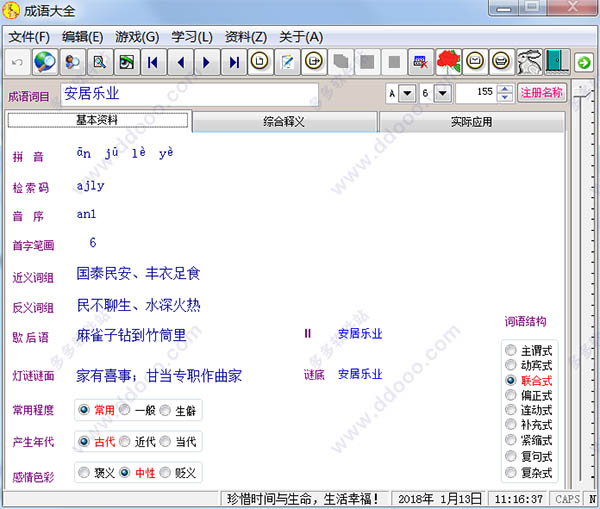Click the green arrow go icon
The height and width of the screenshot is (509, 600).
(x=584, y=62)
